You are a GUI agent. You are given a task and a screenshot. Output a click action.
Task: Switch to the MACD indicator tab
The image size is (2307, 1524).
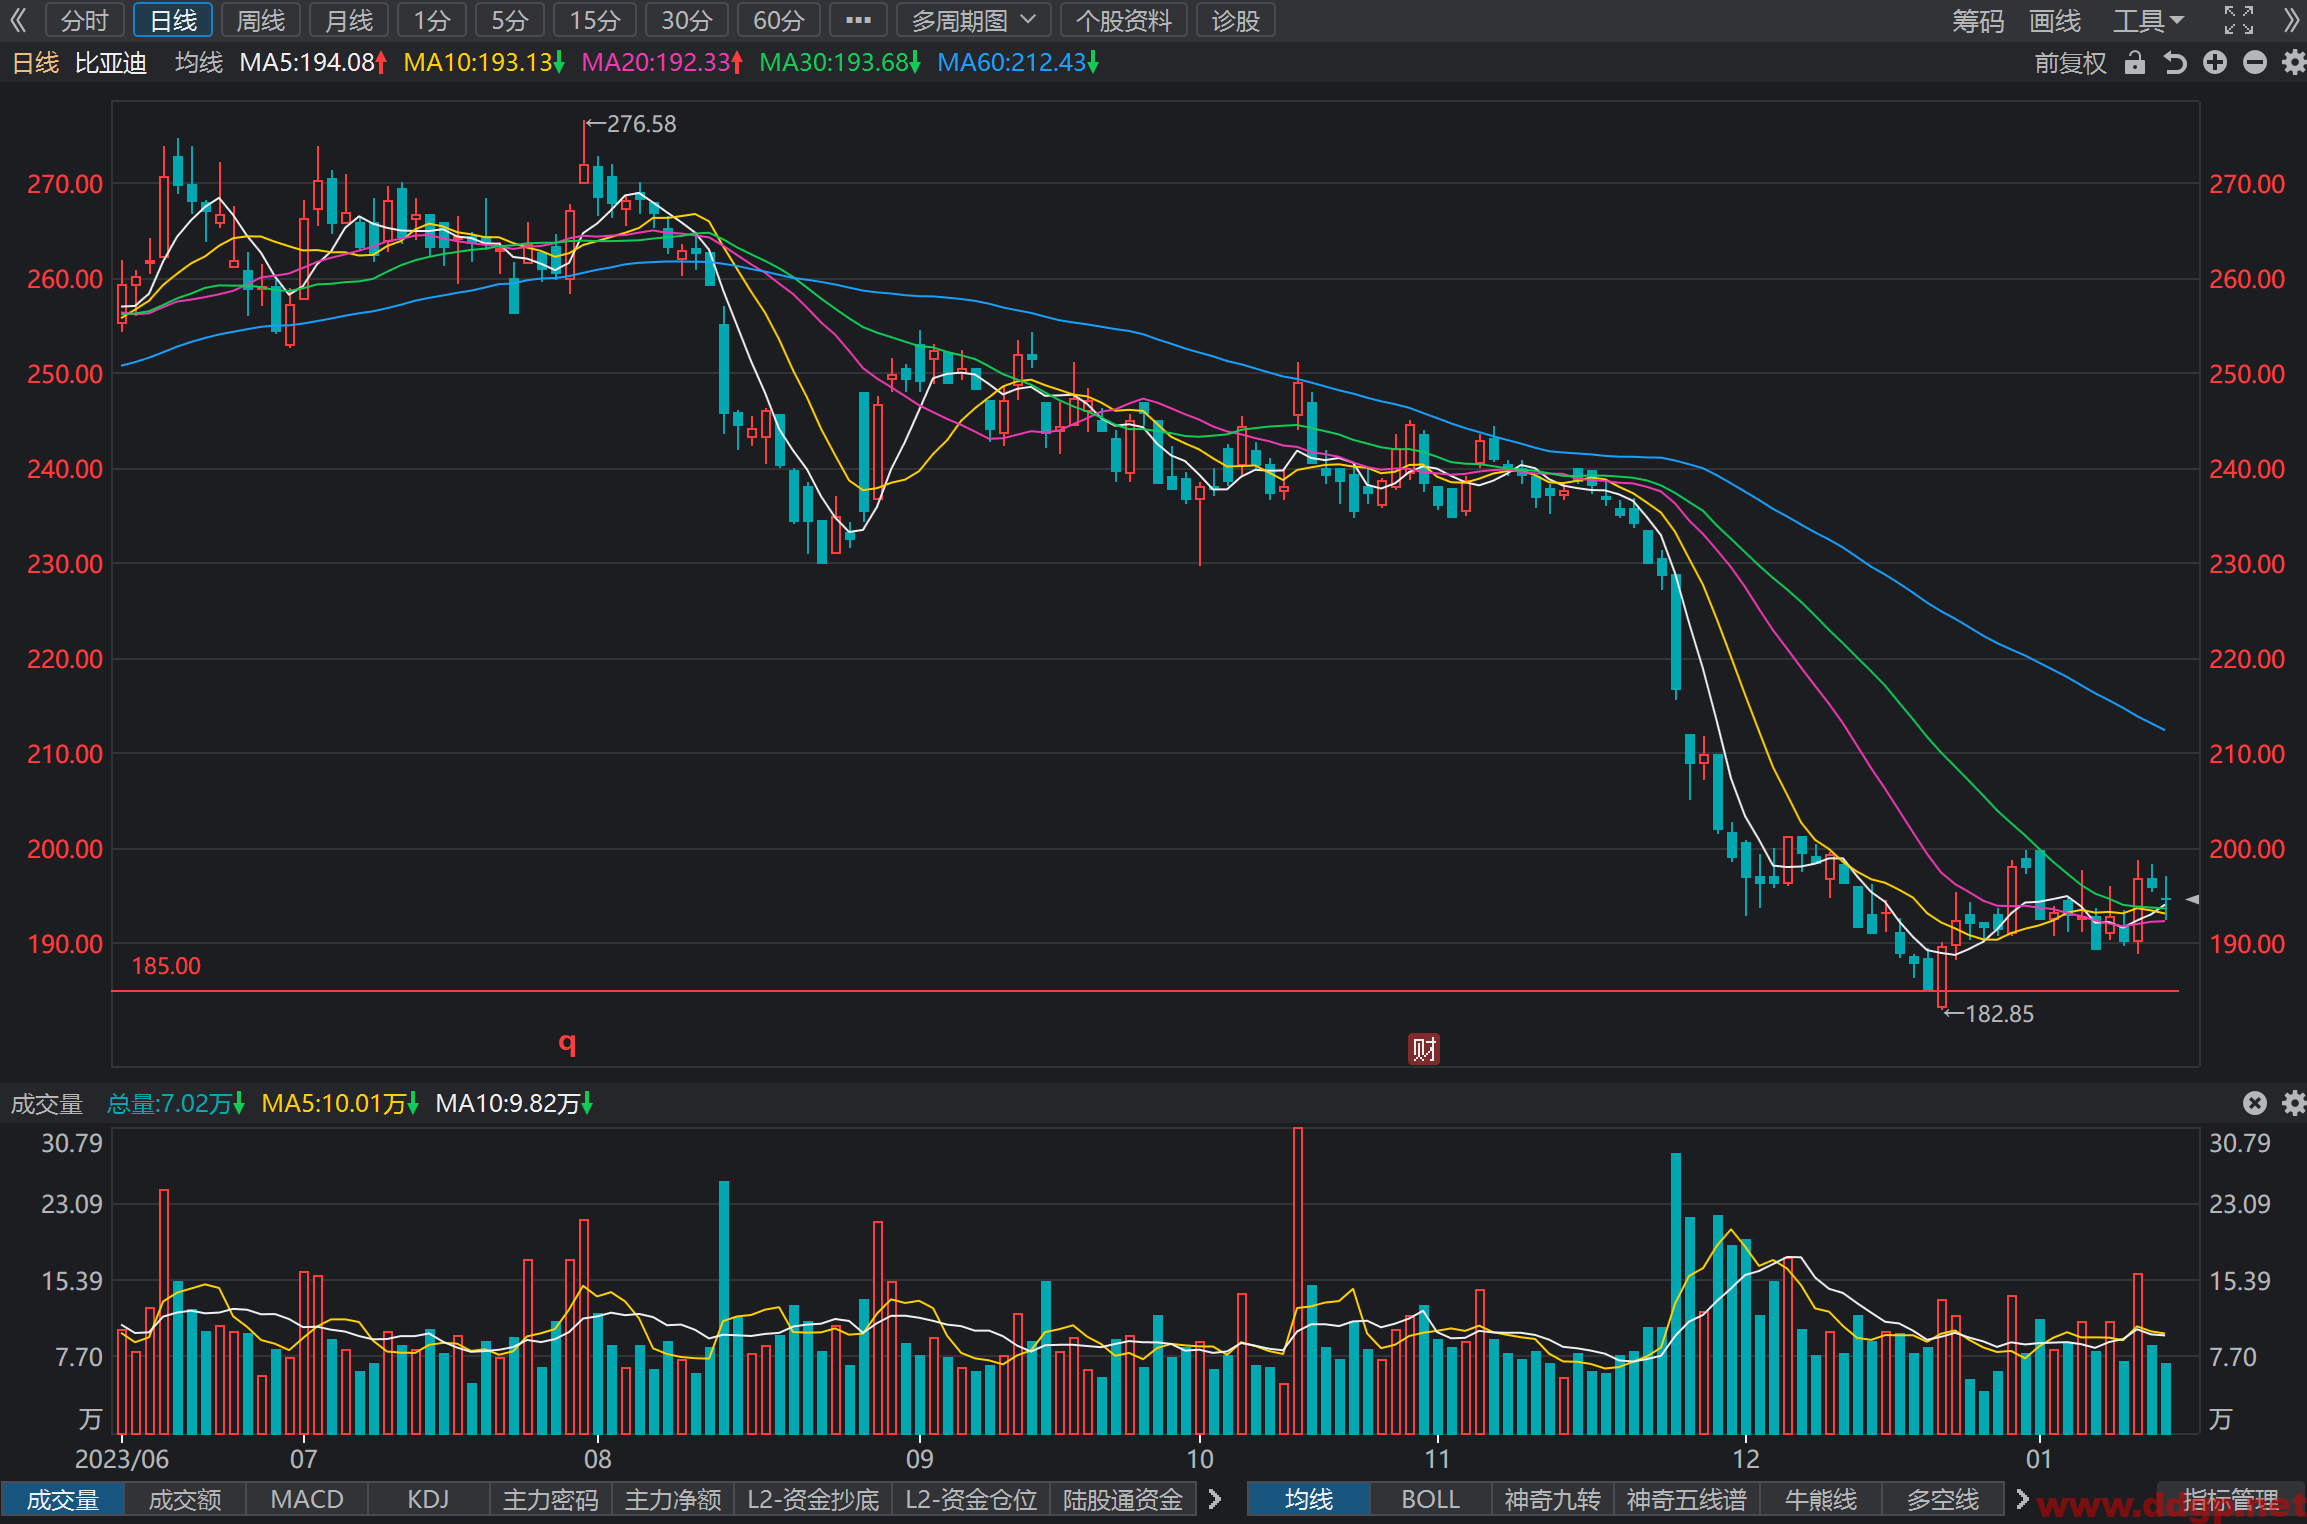coord(307,1500)
